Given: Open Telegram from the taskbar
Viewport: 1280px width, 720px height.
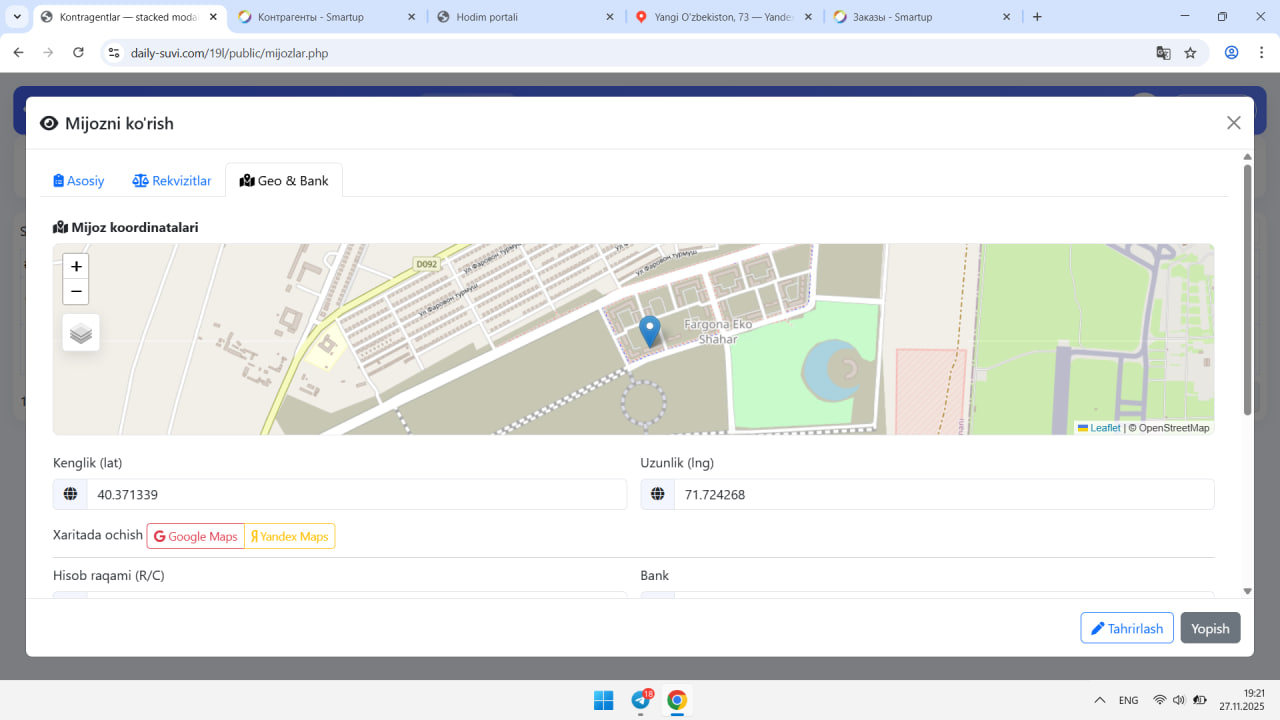Looking at the screenshot, I should 641,700.
